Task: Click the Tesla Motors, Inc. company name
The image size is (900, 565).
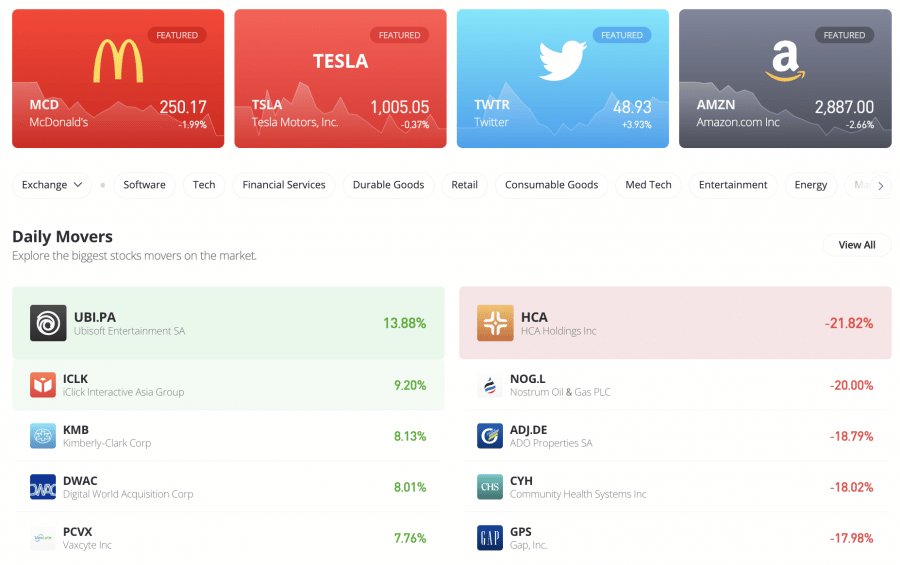Action: coord(295,122)
